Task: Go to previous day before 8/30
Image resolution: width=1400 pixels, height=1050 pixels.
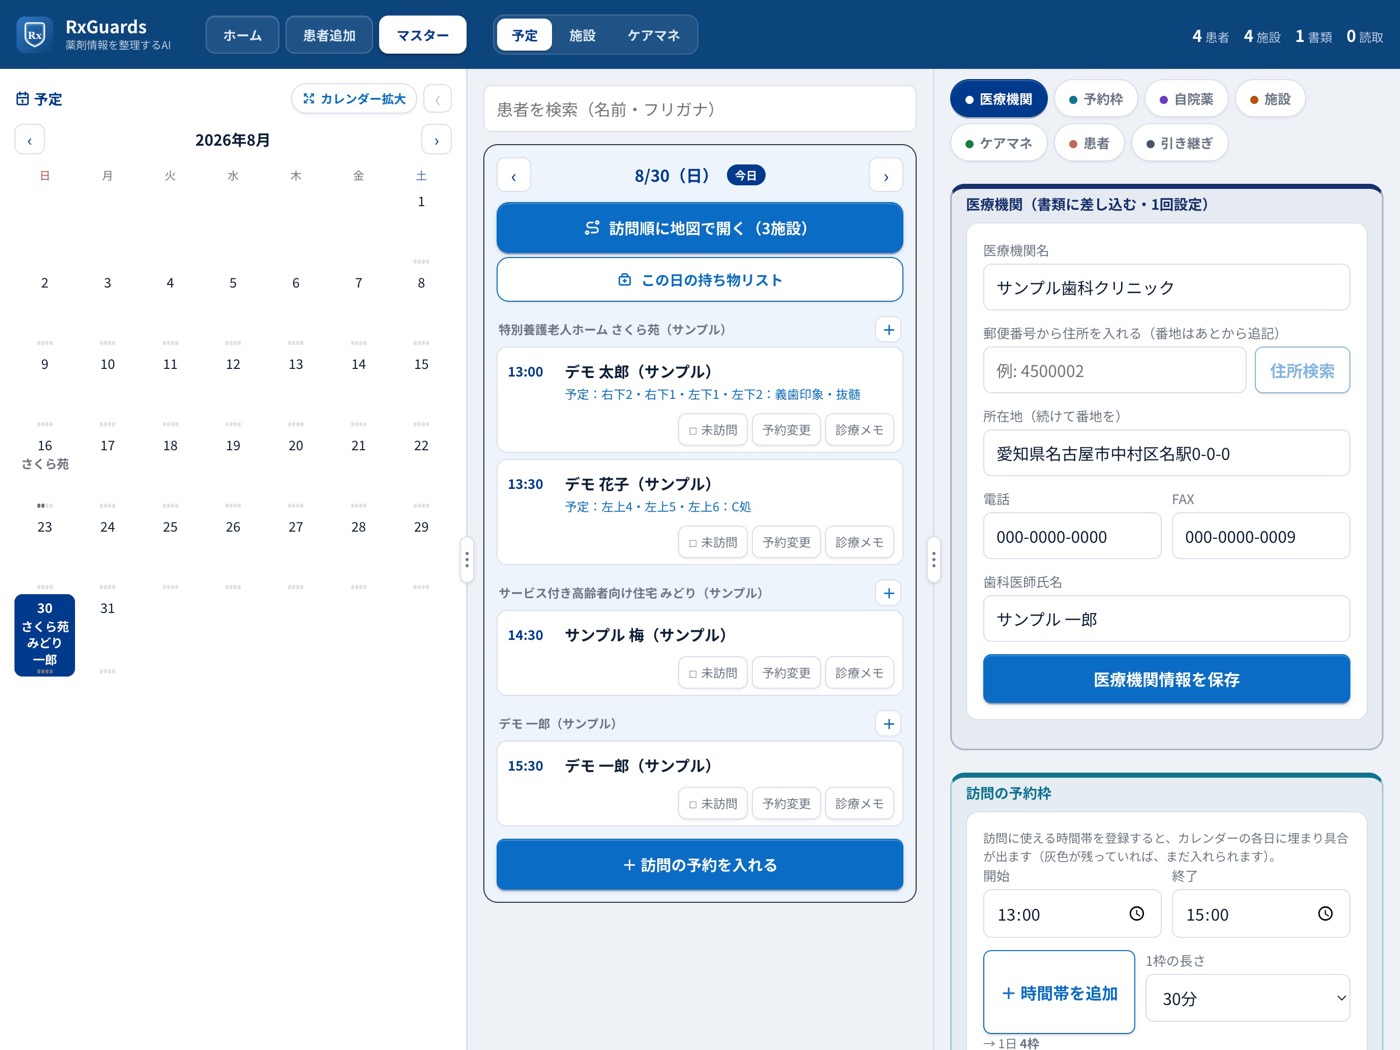Action: click(514, 176)
